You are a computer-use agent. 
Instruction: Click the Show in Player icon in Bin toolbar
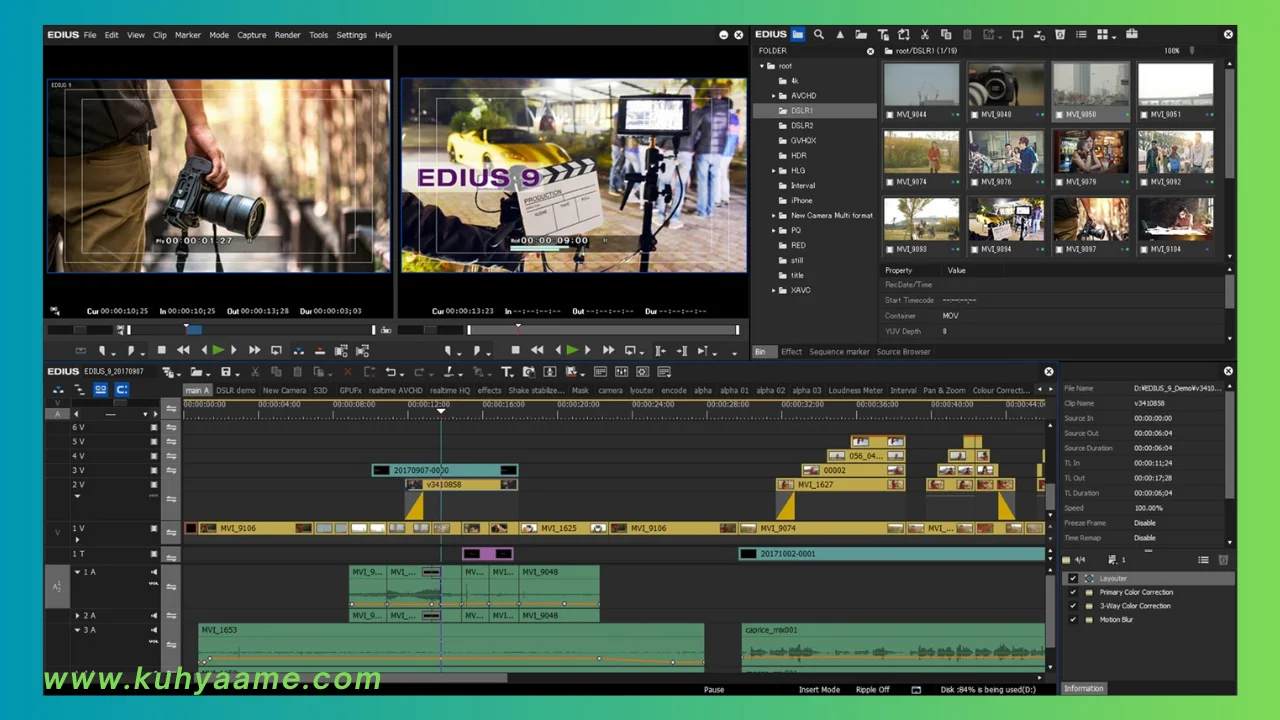click(x=1017, y=34)
